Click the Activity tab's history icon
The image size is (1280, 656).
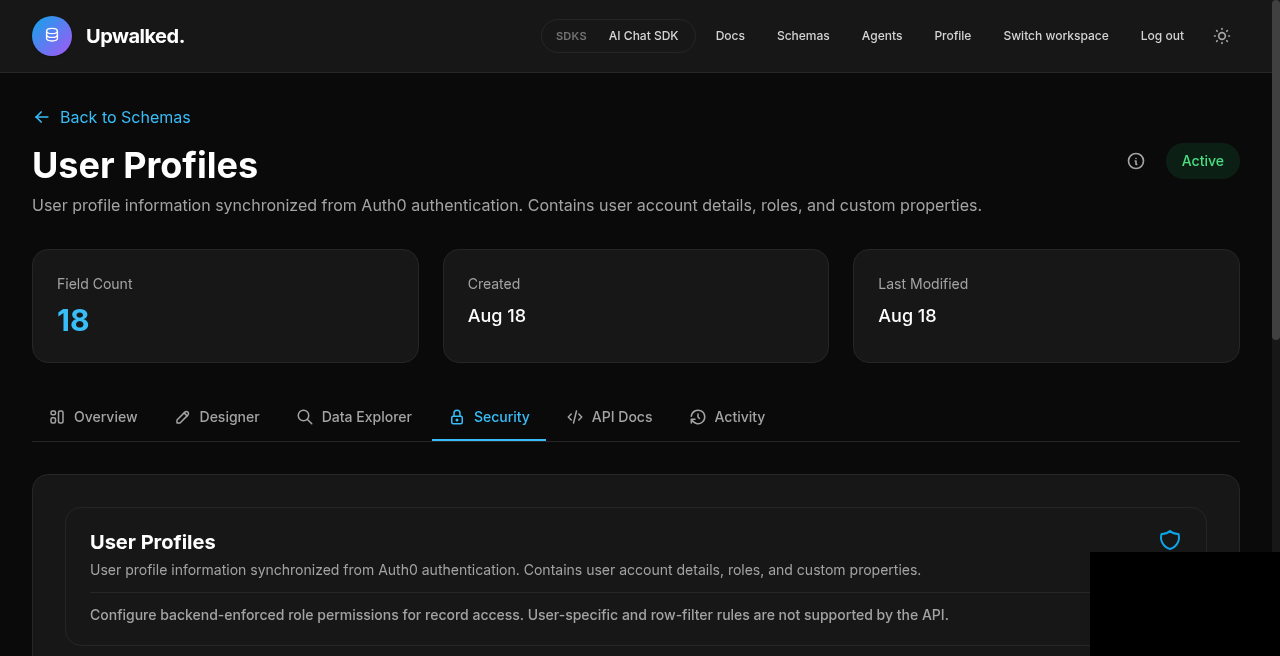[x=698, y=417]
